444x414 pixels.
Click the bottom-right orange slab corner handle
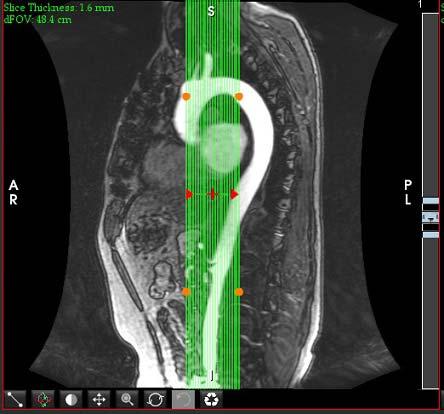pyautogui.click(x=239, y=292)
